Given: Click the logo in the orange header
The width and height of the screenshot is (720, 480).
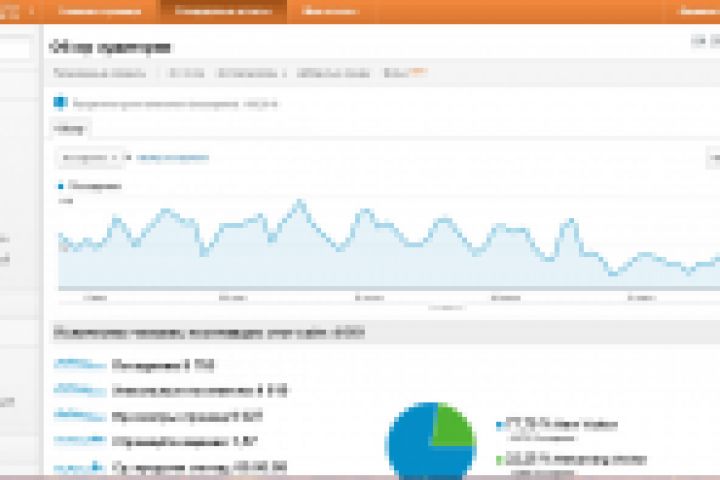Looking at the screenshot, I should (x=9, y=11).
